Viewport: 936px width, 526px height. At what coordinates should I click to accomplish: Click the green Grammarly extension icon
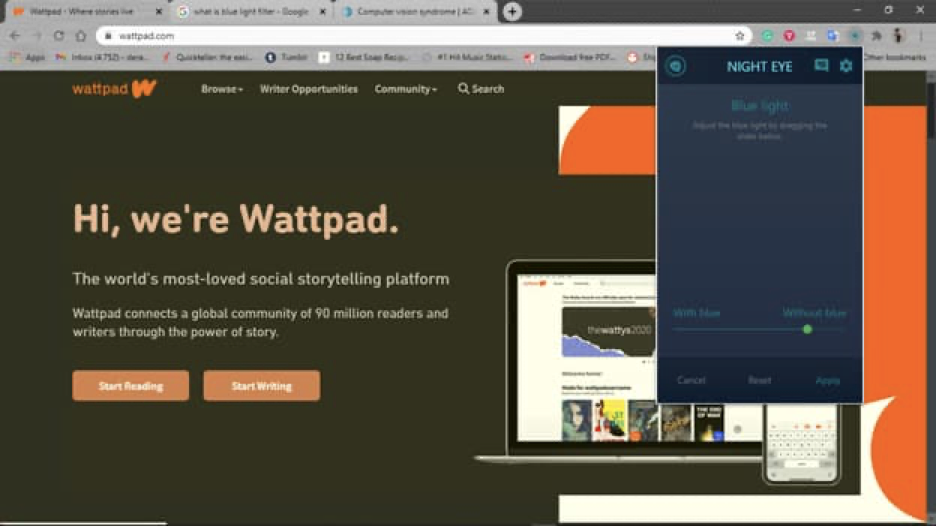(767, 36)
